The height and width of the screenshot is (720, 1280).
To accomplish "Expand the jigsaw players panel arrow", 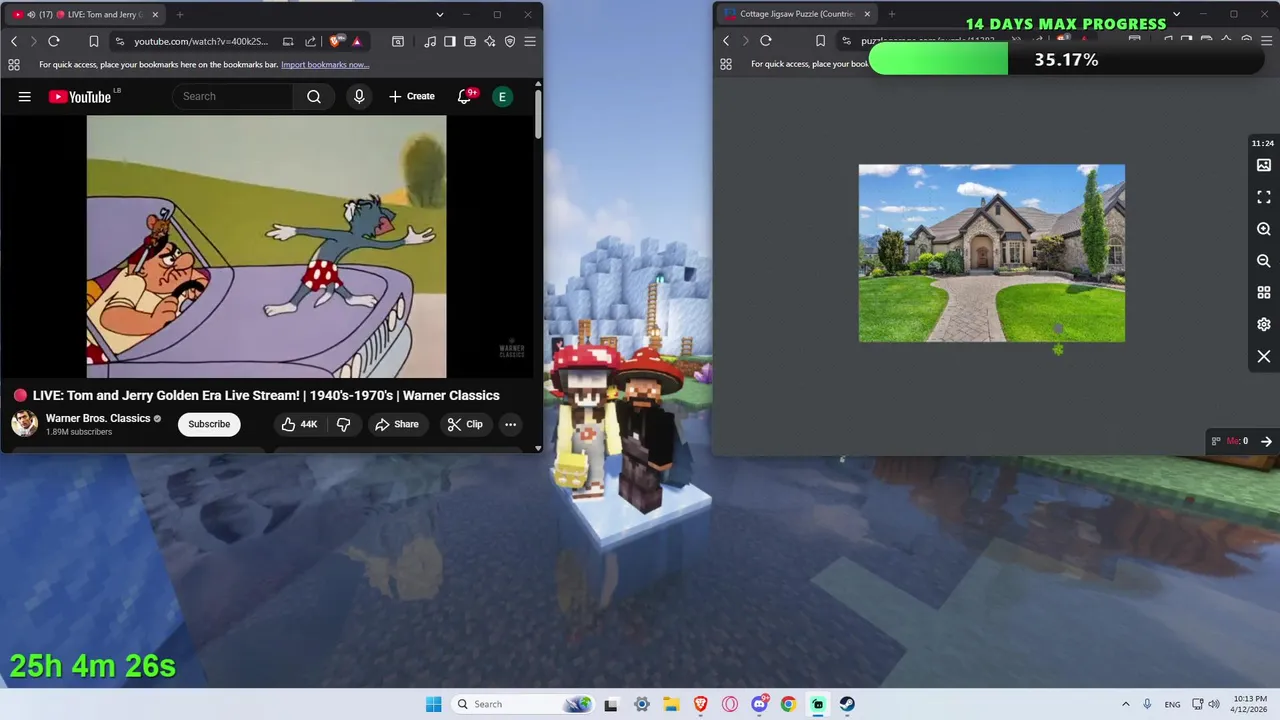I will 1266,441.
